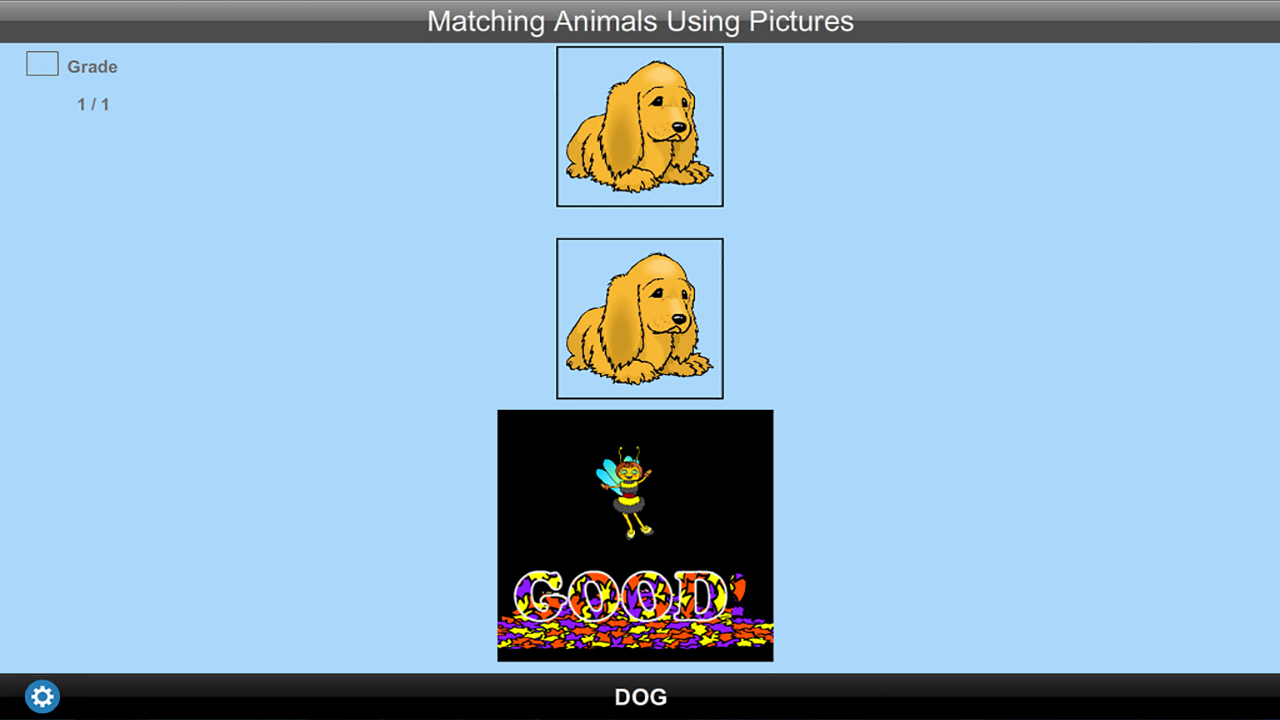Click the Matching Animals Using Pictures title
The height and width of the screenshot is (720, 1280).
tap(640, 21)
